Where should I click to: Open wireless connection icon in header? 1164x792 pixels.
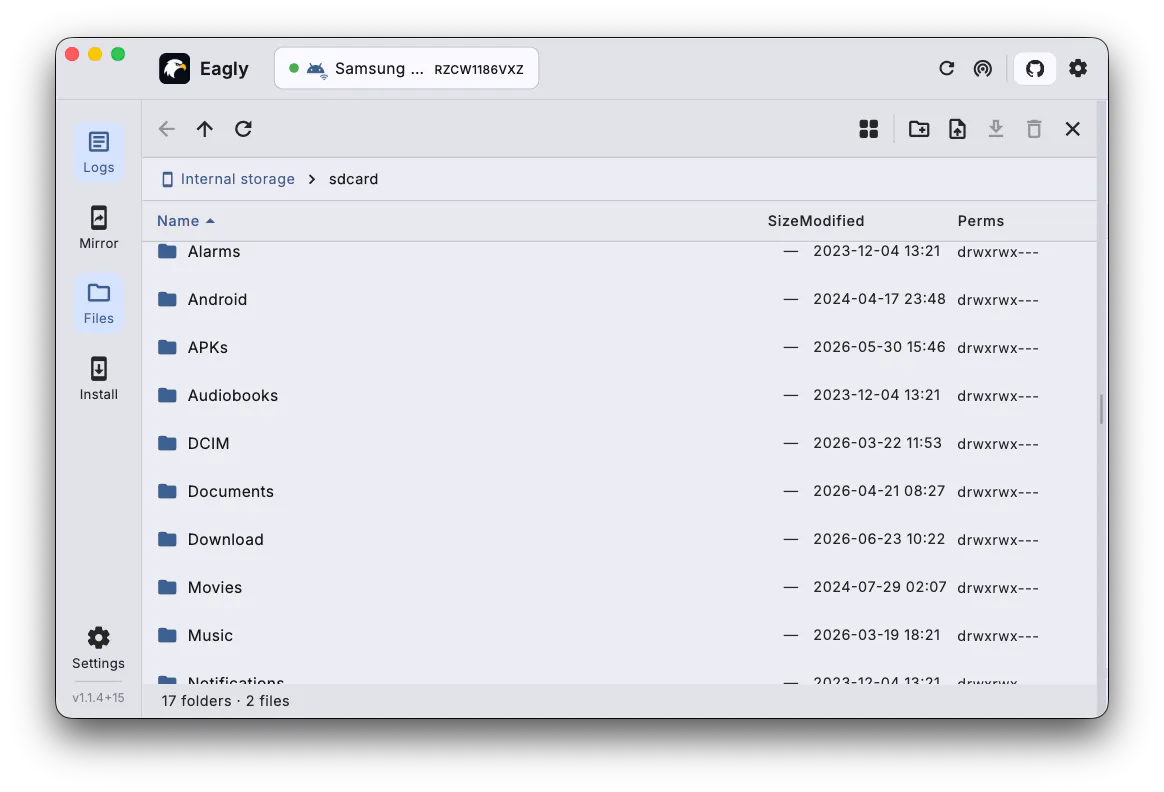[982, 68]
